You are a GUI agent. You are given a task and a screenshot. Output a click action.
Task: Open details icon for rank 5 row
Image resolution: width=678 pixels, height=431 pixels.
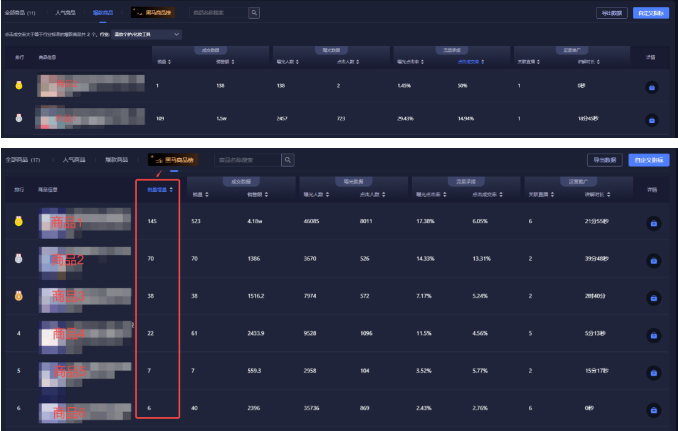pos(652,372)
